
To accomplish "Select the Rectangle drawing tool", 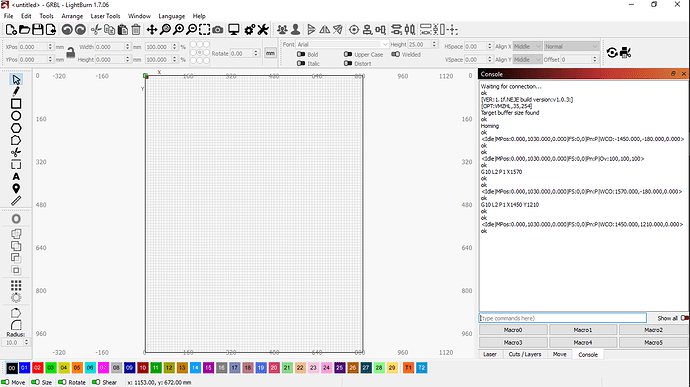I will 16,104.
